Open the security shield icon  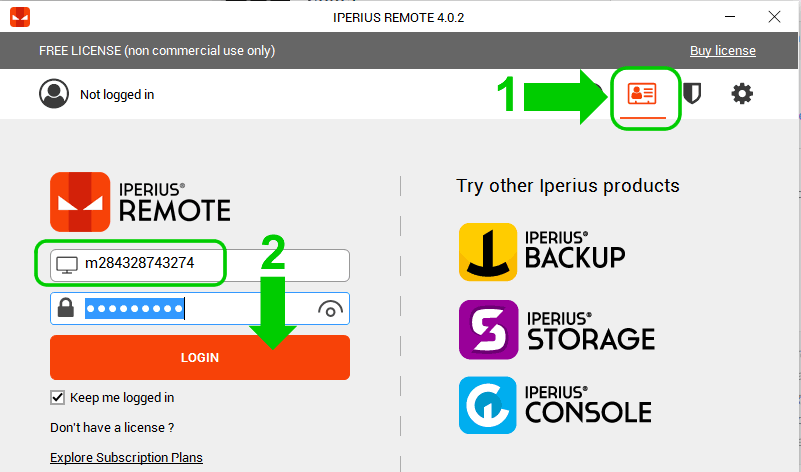(x=692, y=93)
